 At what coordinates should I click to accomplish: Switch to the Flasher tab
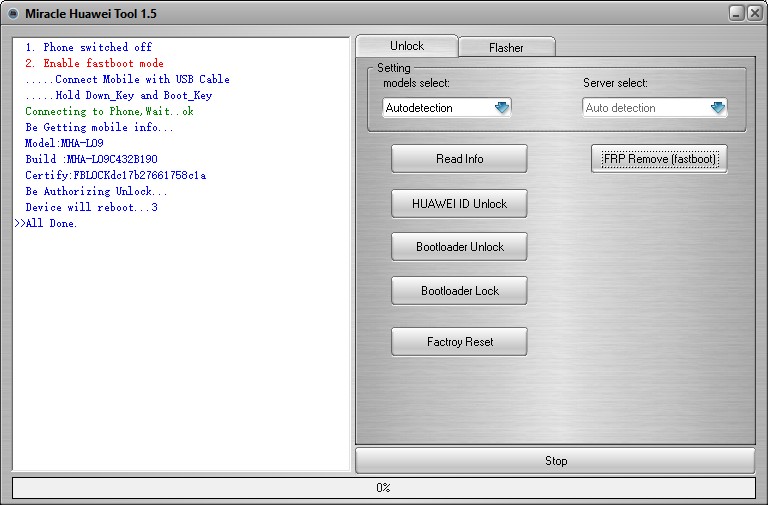coord(506,48)
